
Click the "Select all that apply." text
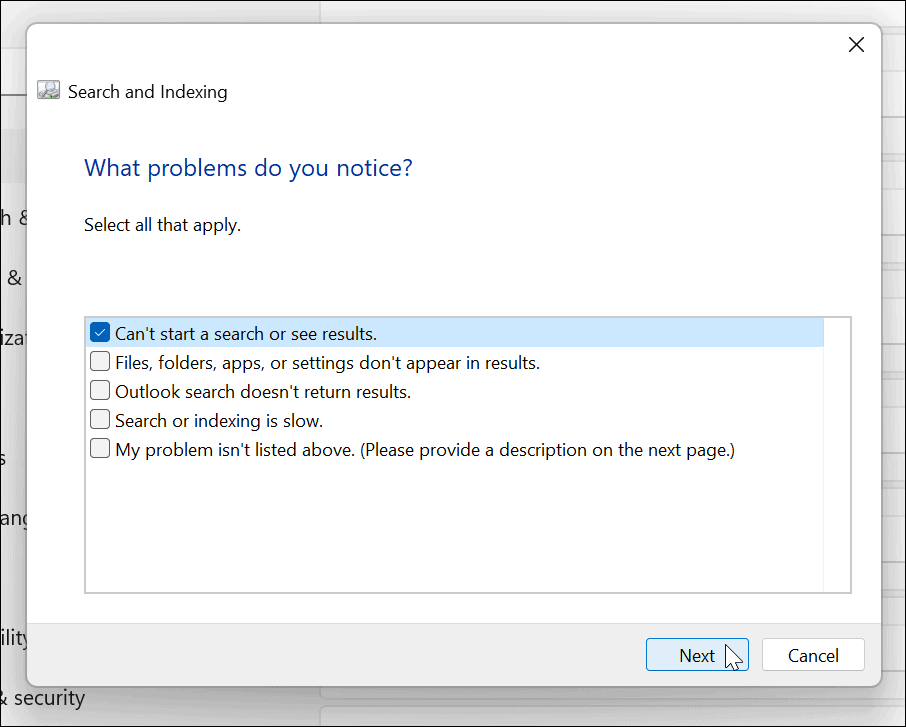tap(162, 225)
